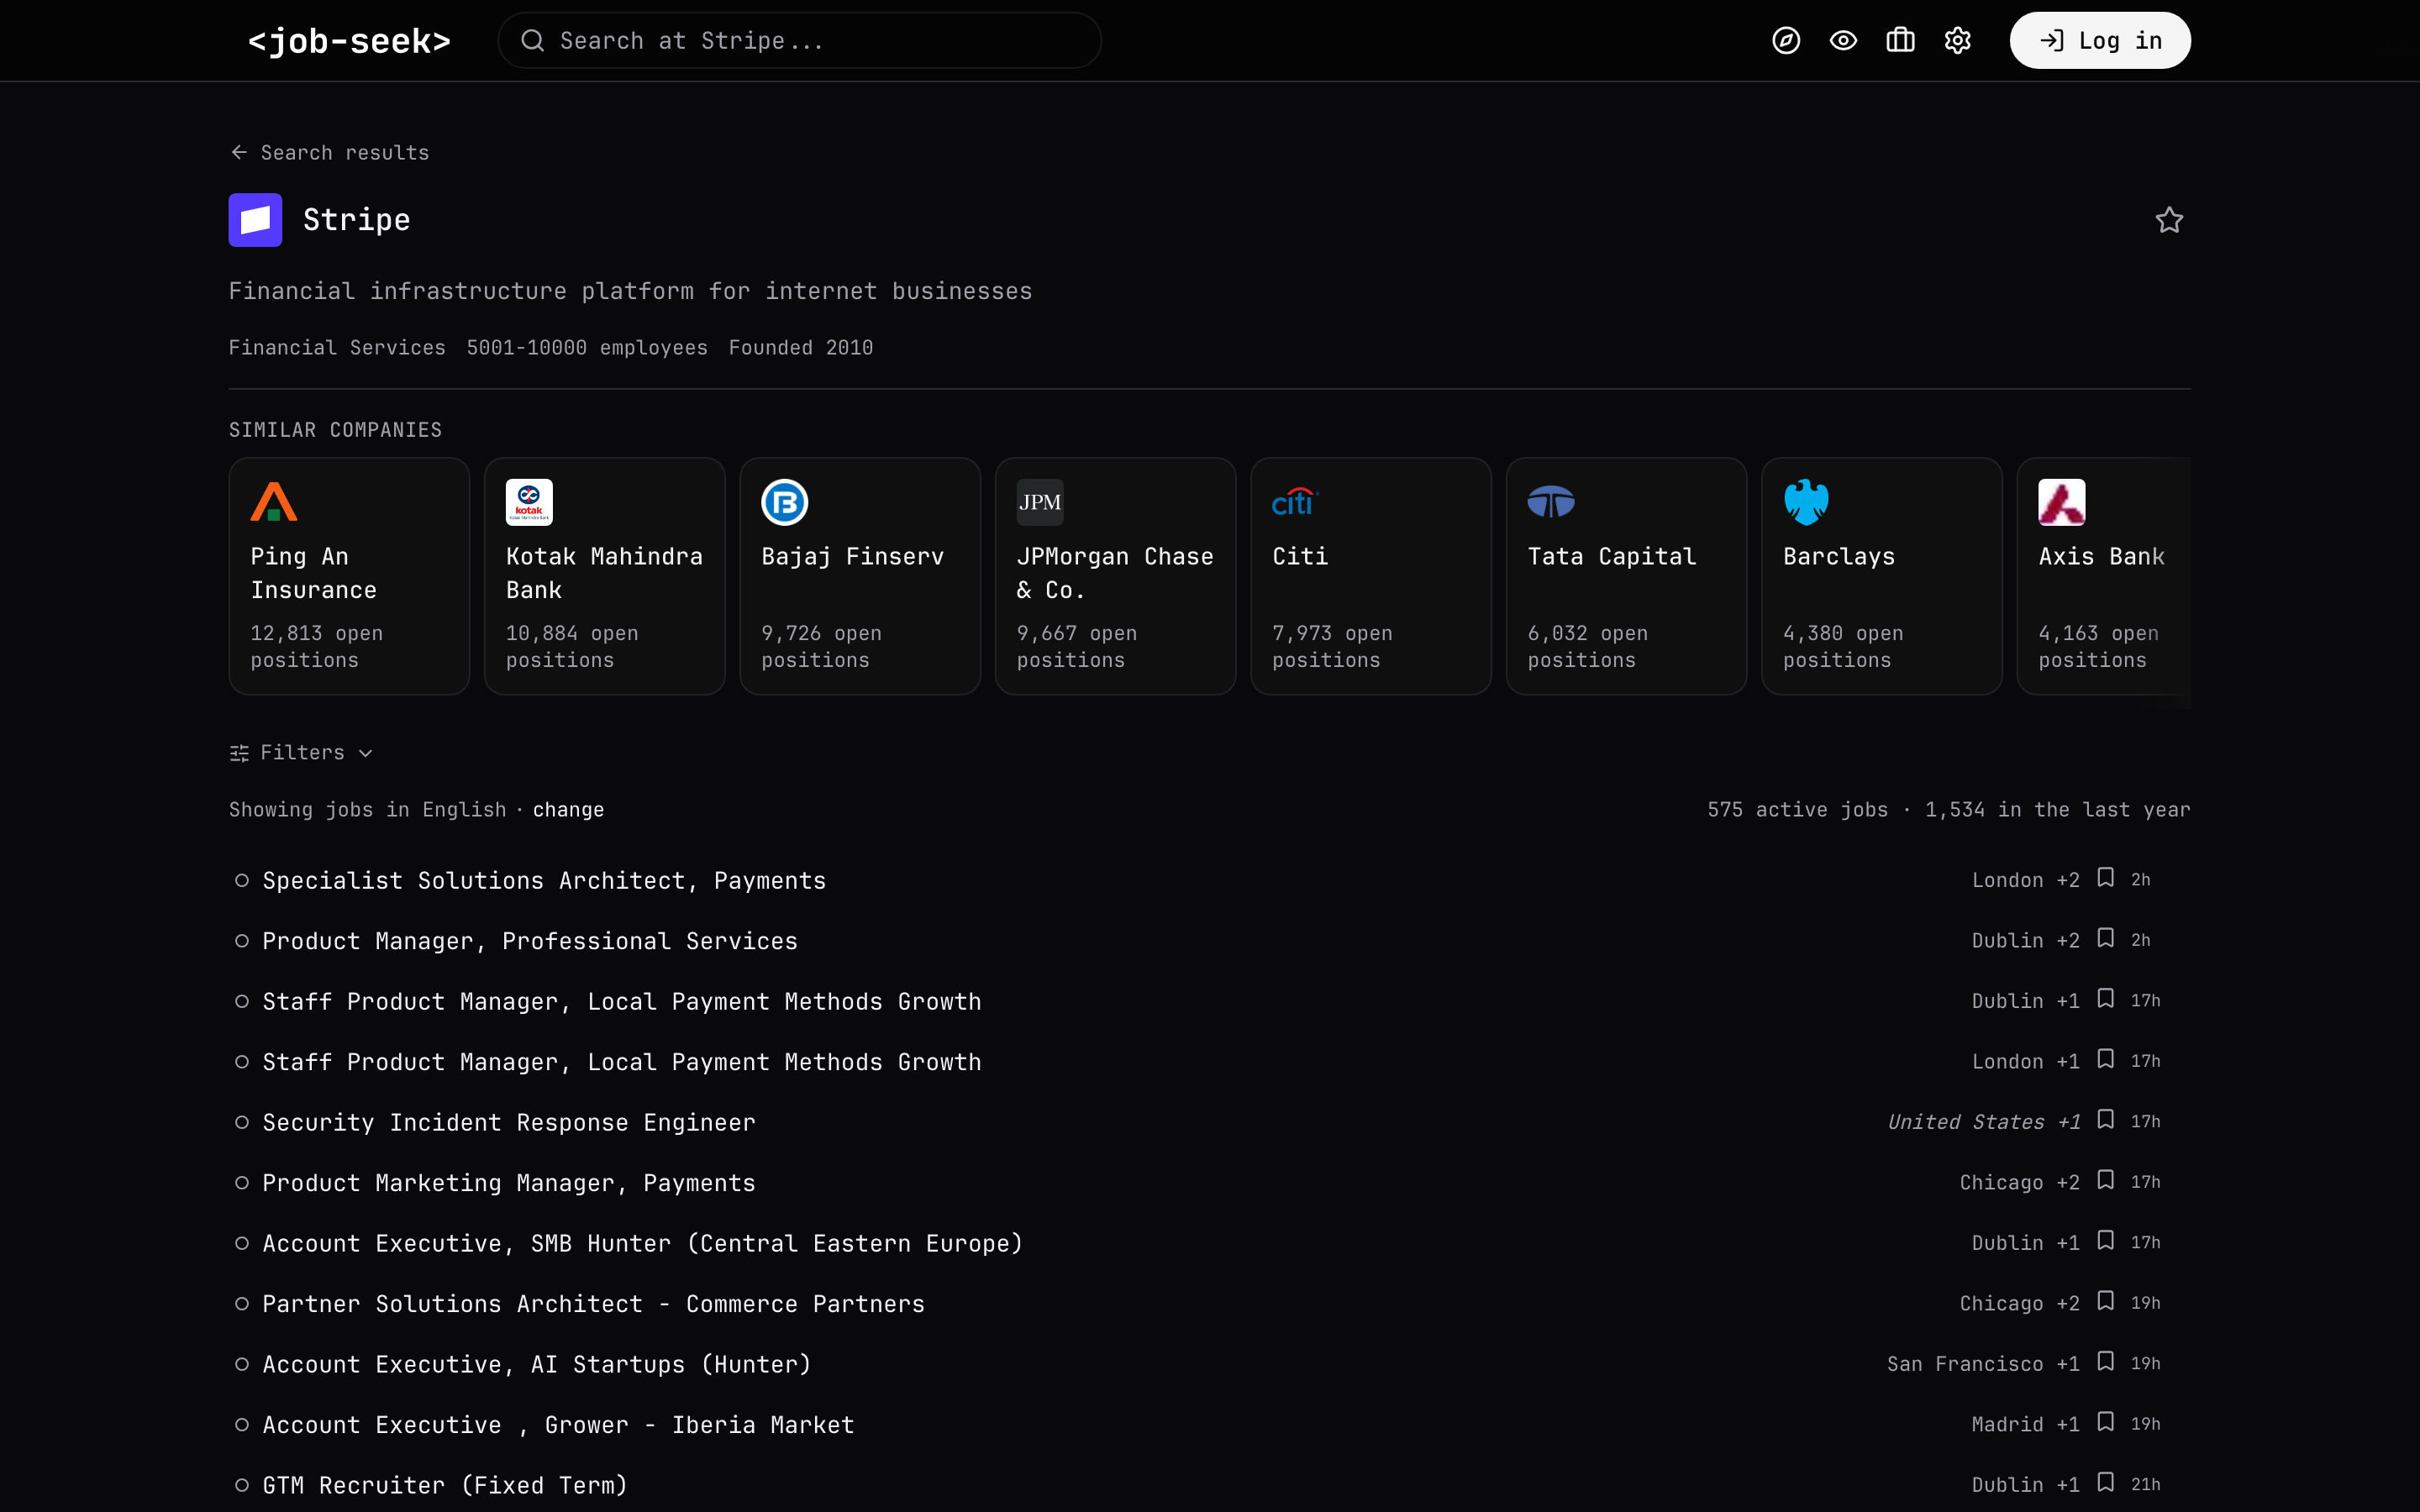Click the 575 active jobs count
This screenshot has width=2420, height=1512.
pos(1797,810)
